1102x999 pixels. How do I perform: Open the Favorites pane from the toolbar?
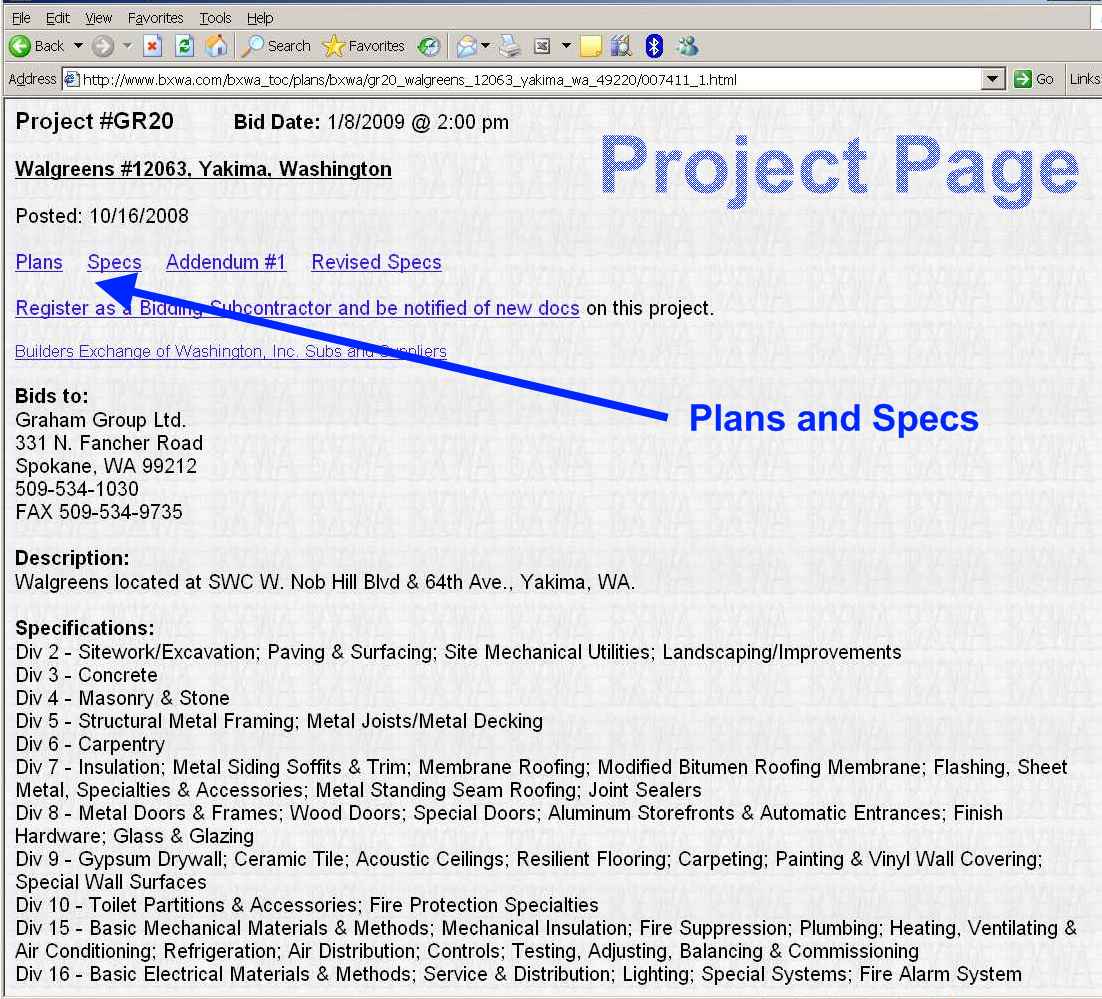363,46
